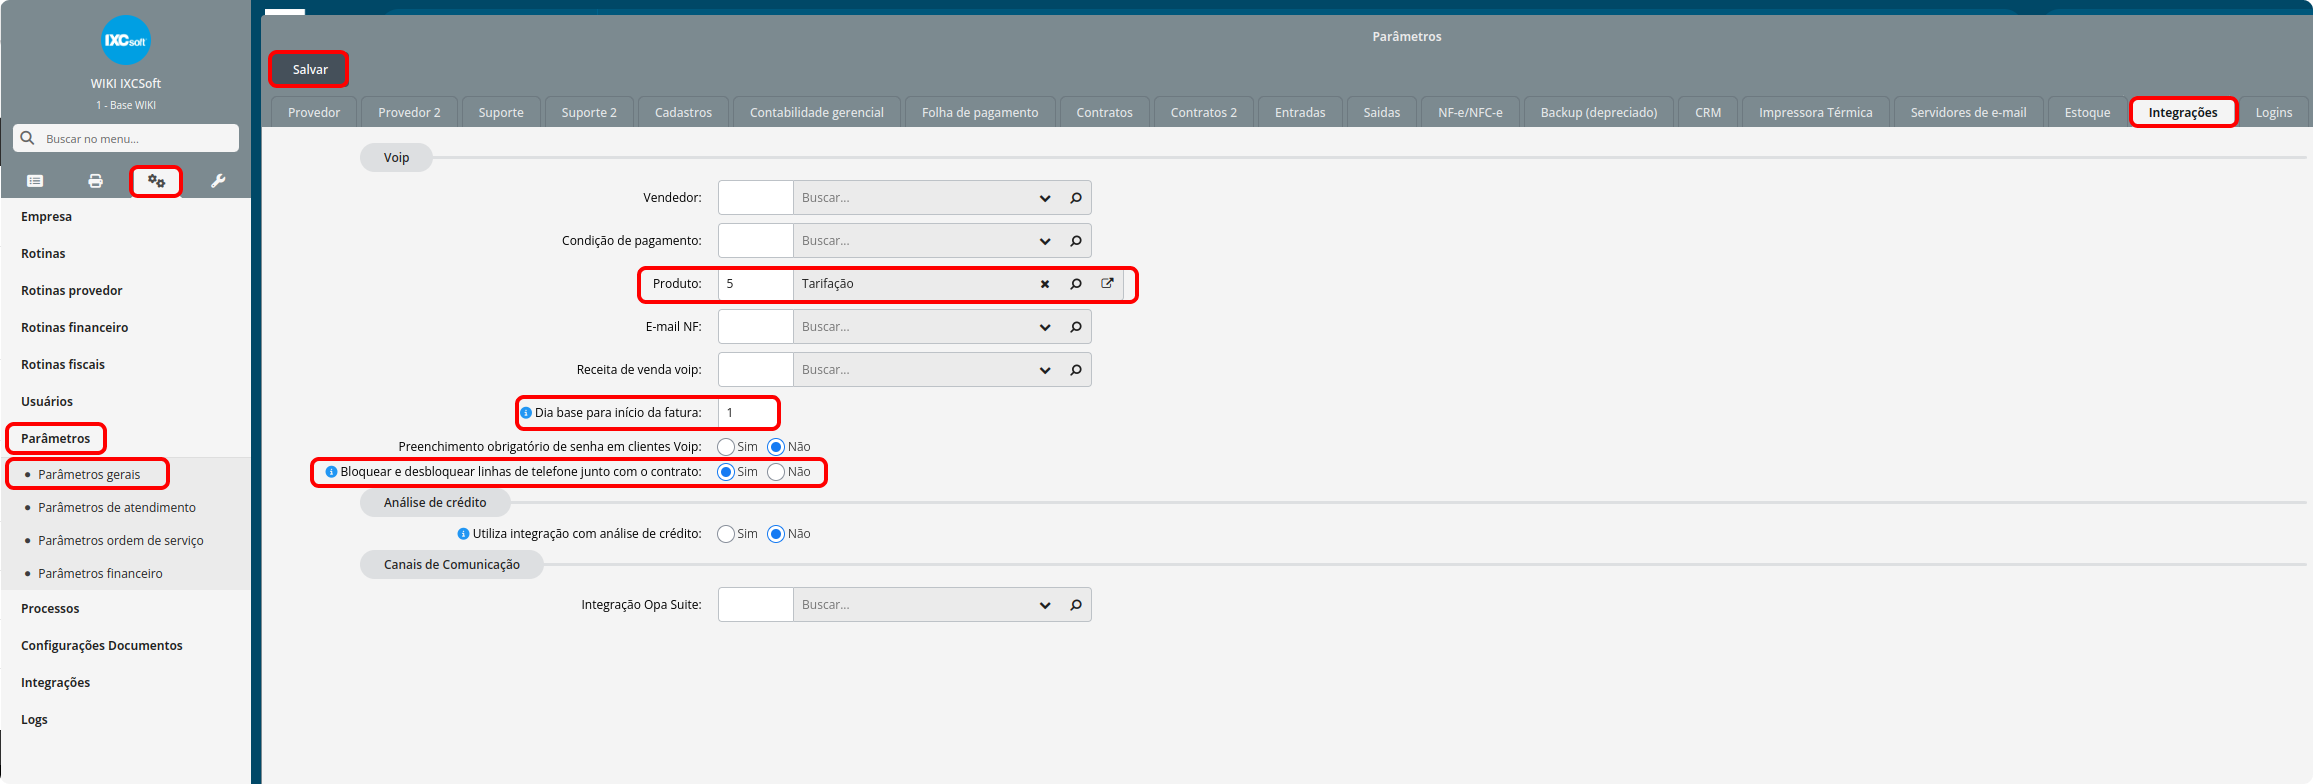Screen dimensions: 2313x784
Task: Click the Salvar button
Action: [x=310, y=69]
